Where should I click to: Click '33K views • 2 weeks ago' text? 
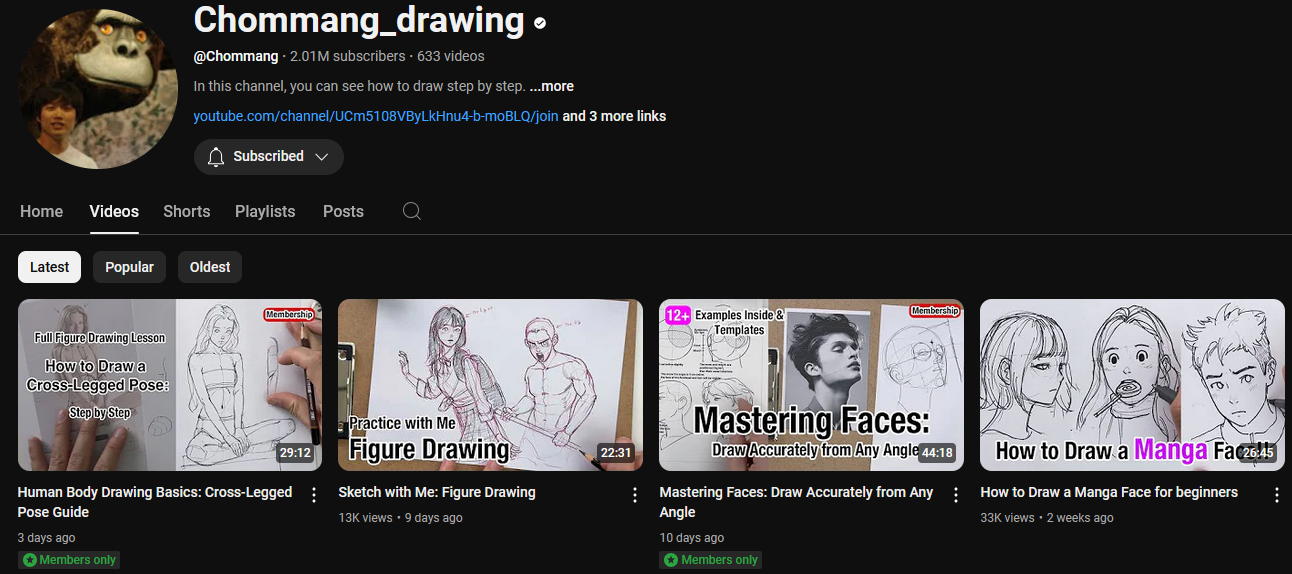coord(1047,518)
